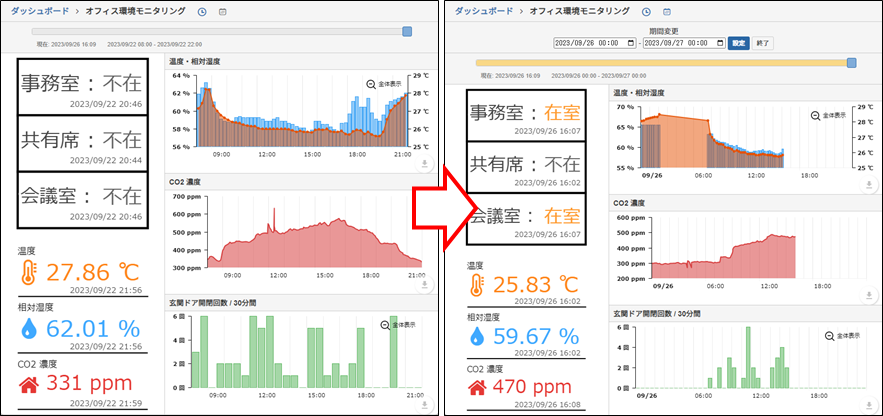Open ダッシュボード breadcrumb link in 09/26 dashboard
The height and width of the screenshot is (416, 883).
tap(484, 11)
